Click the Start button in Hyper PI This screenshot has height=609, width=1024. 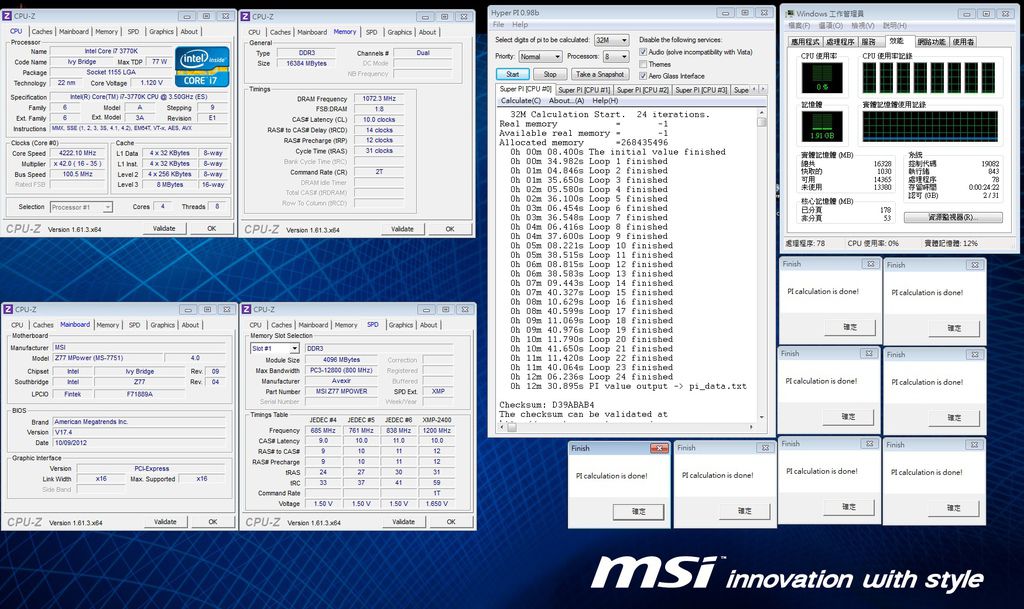(x=513, y=74)
